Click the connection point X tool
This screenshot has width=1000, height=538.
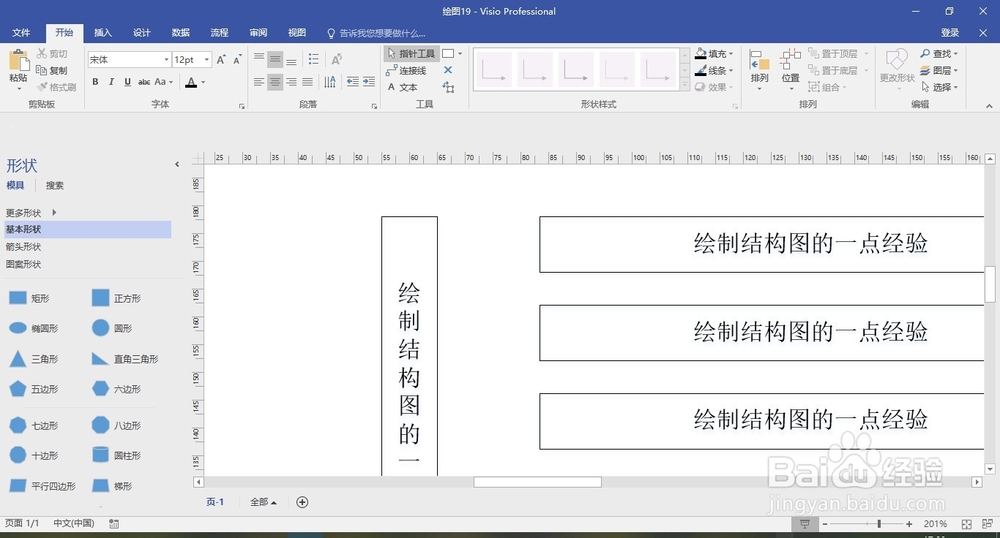448,70
